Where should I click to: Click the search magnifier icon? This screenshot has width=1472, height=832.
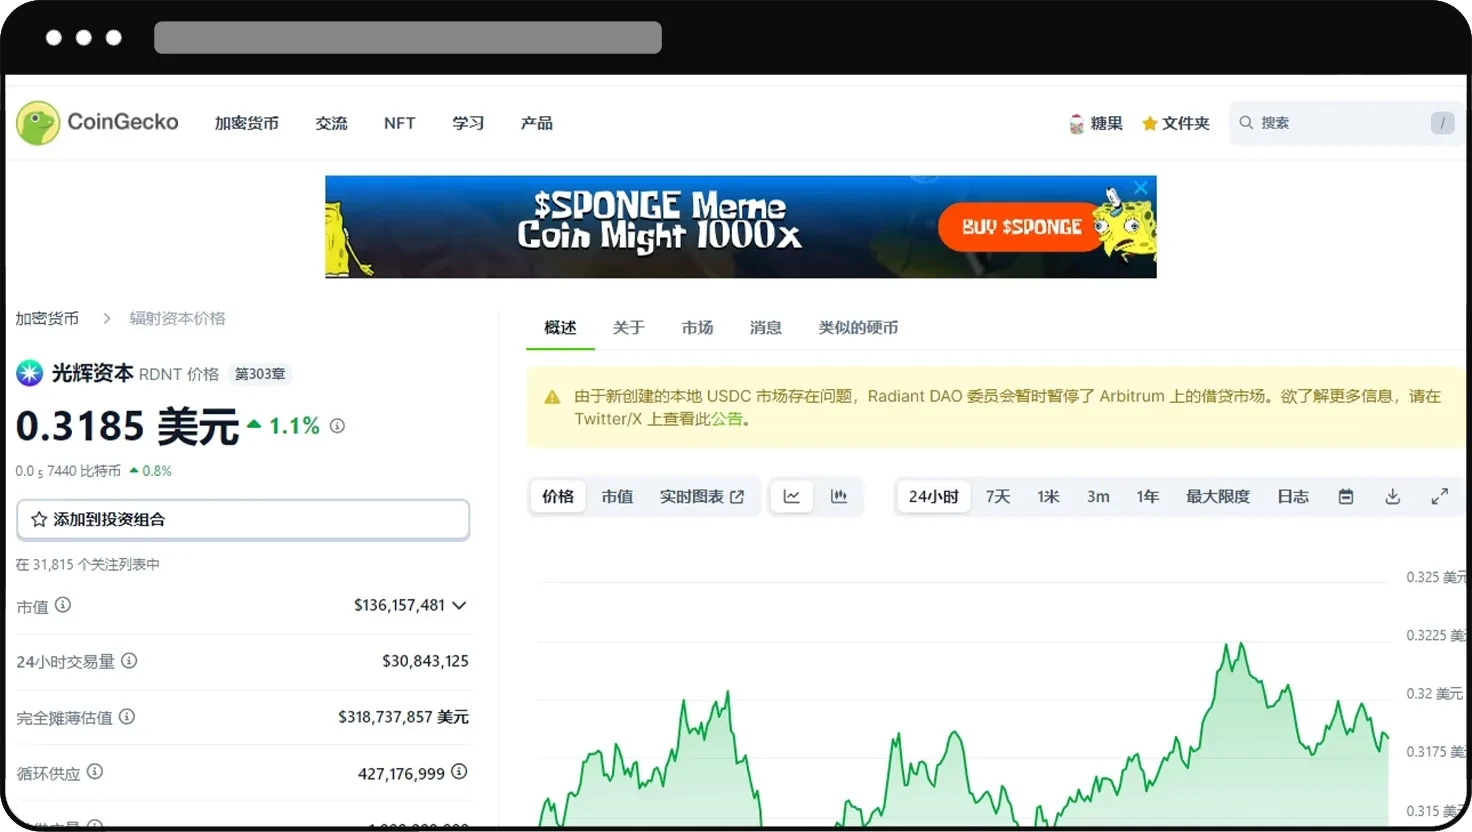point(1246,122)
